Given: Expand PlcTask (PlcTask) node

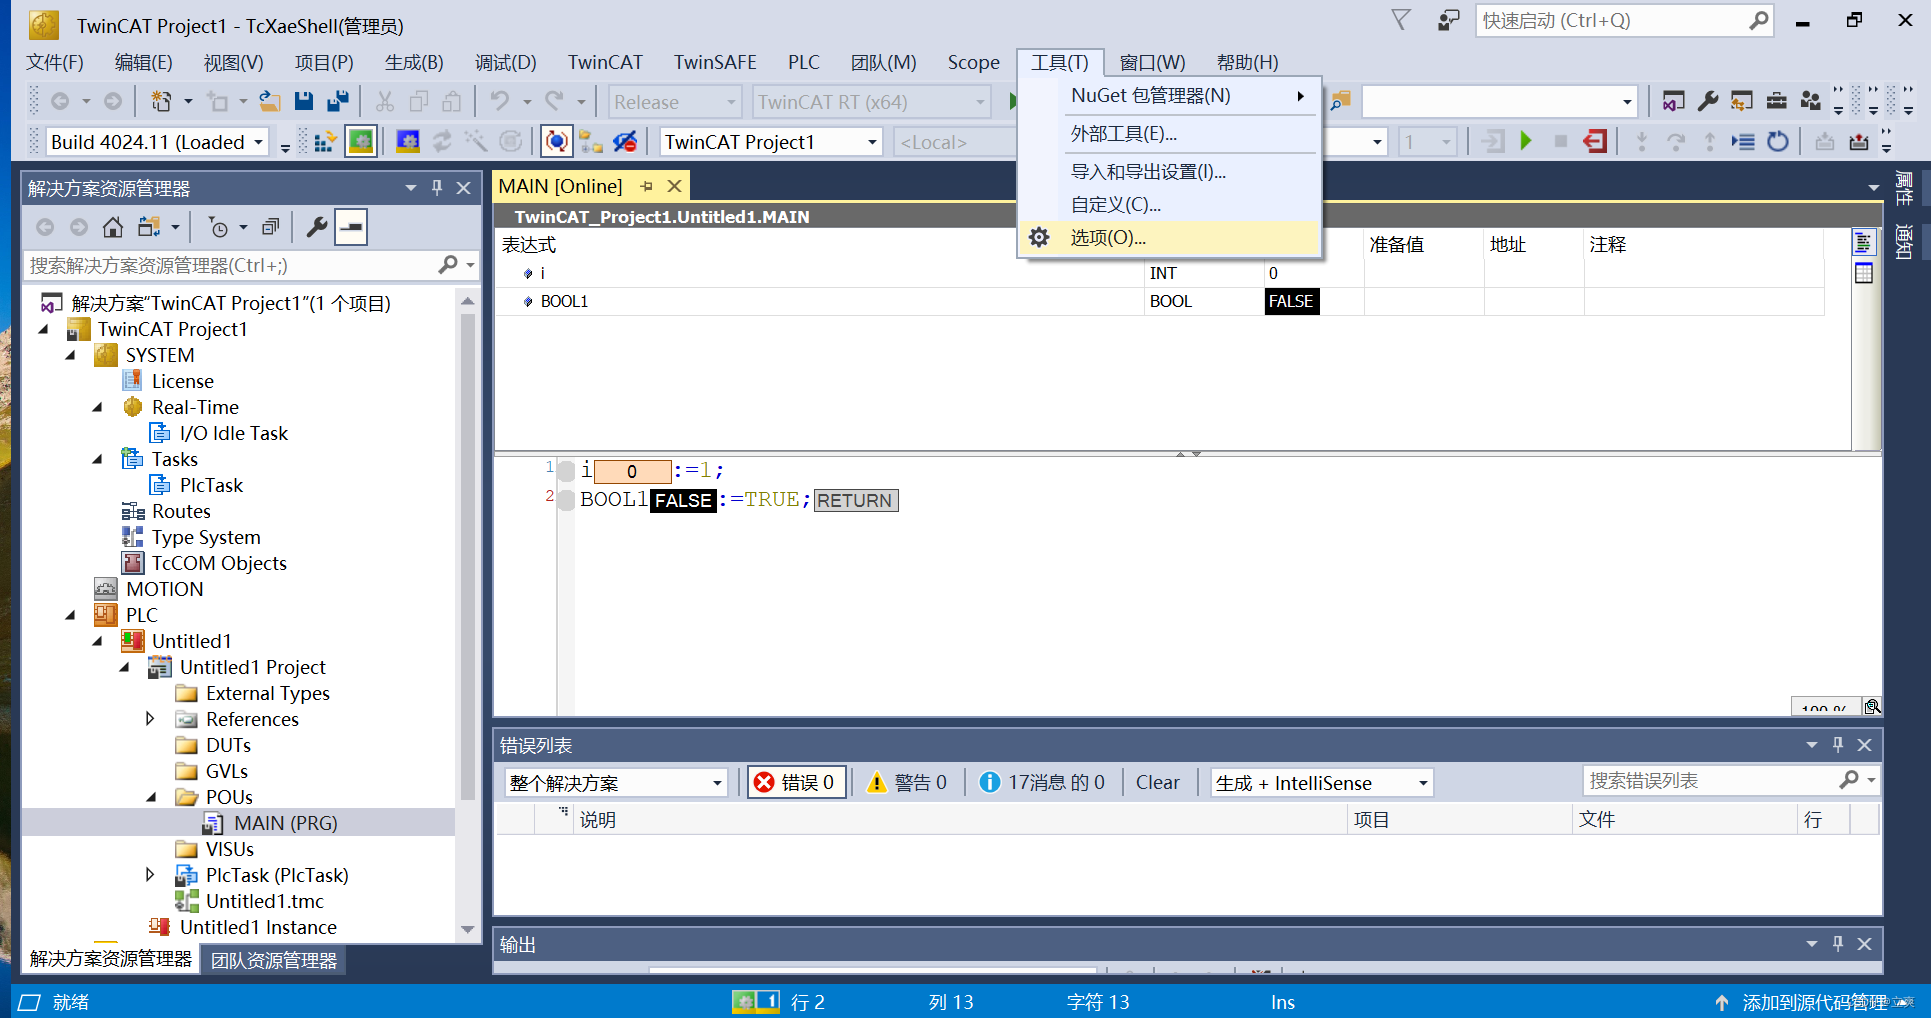Looking at the screenshot, I should [150, 875].
